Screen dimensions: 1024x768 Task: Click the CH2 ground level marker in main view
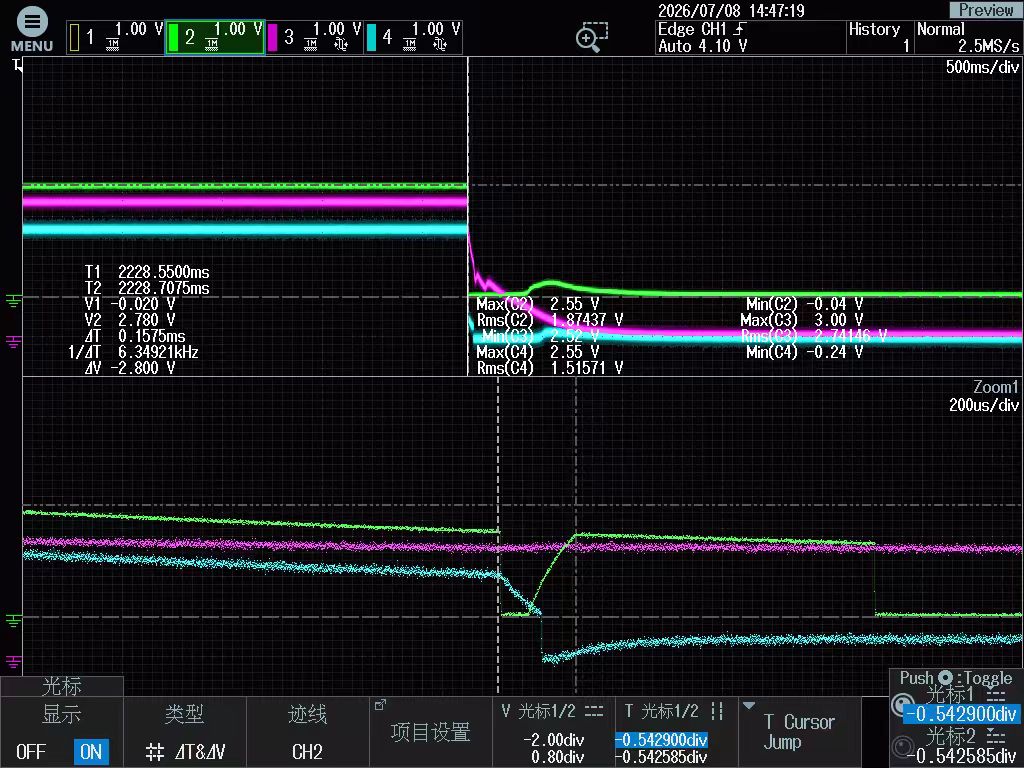point(13,300)
